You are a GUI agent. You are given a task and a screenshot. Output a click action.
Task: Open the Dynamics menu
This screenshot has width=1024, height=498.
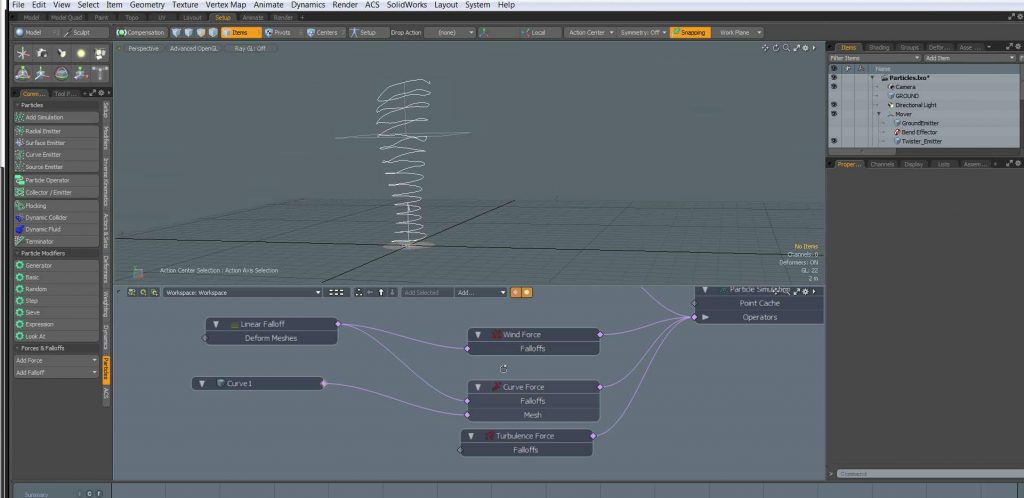(308, 5)
